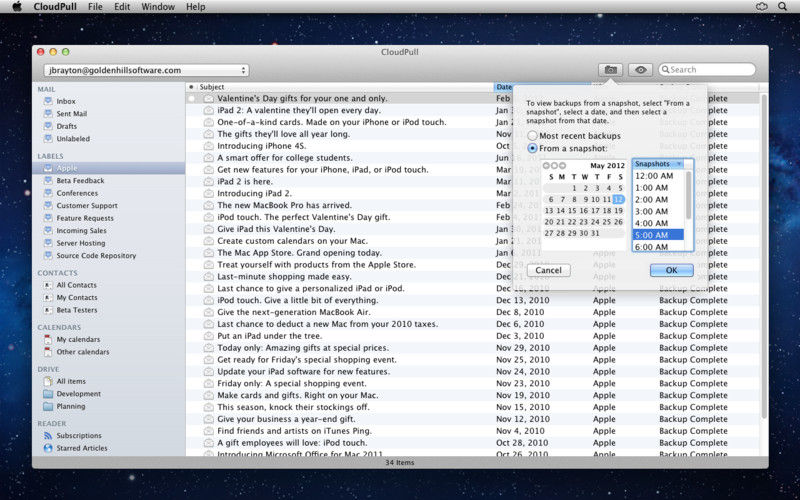Open the Development folder icon
Viewport: 800px width, 500px height.
pyautogui.click(x=48, y=394)
